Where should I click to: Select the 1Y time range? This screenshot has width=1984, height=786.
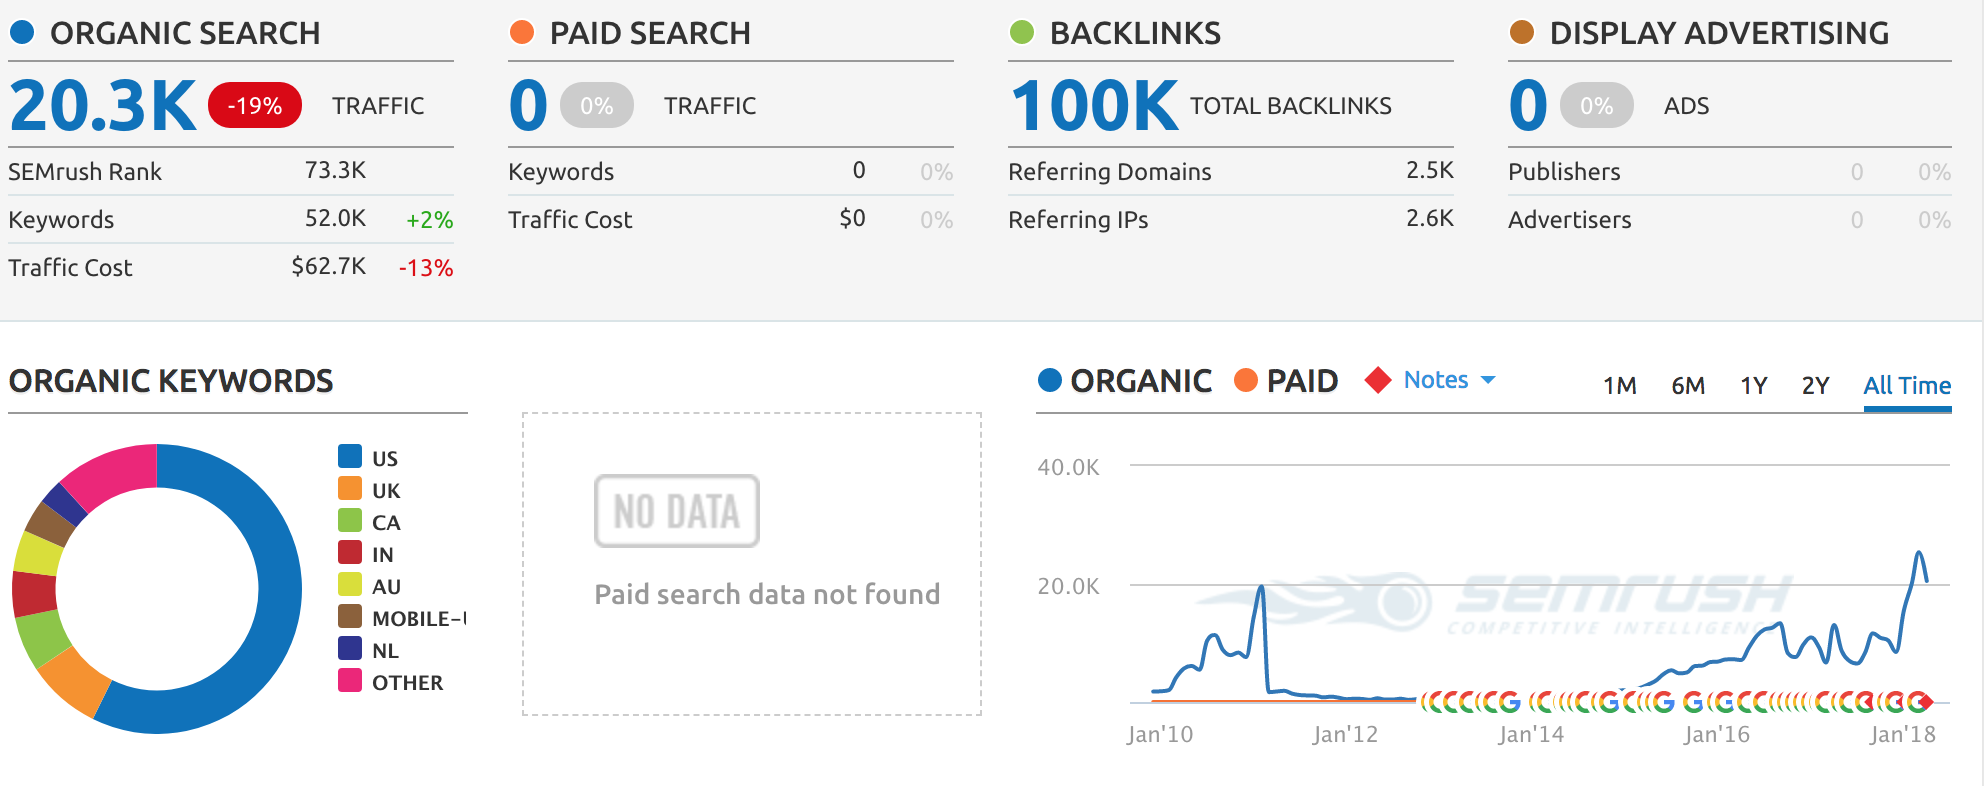pos(1754,385)
